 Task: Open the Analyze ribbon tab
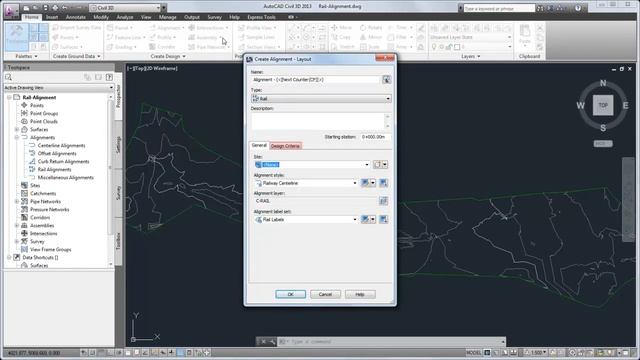[x=124, y=17]
